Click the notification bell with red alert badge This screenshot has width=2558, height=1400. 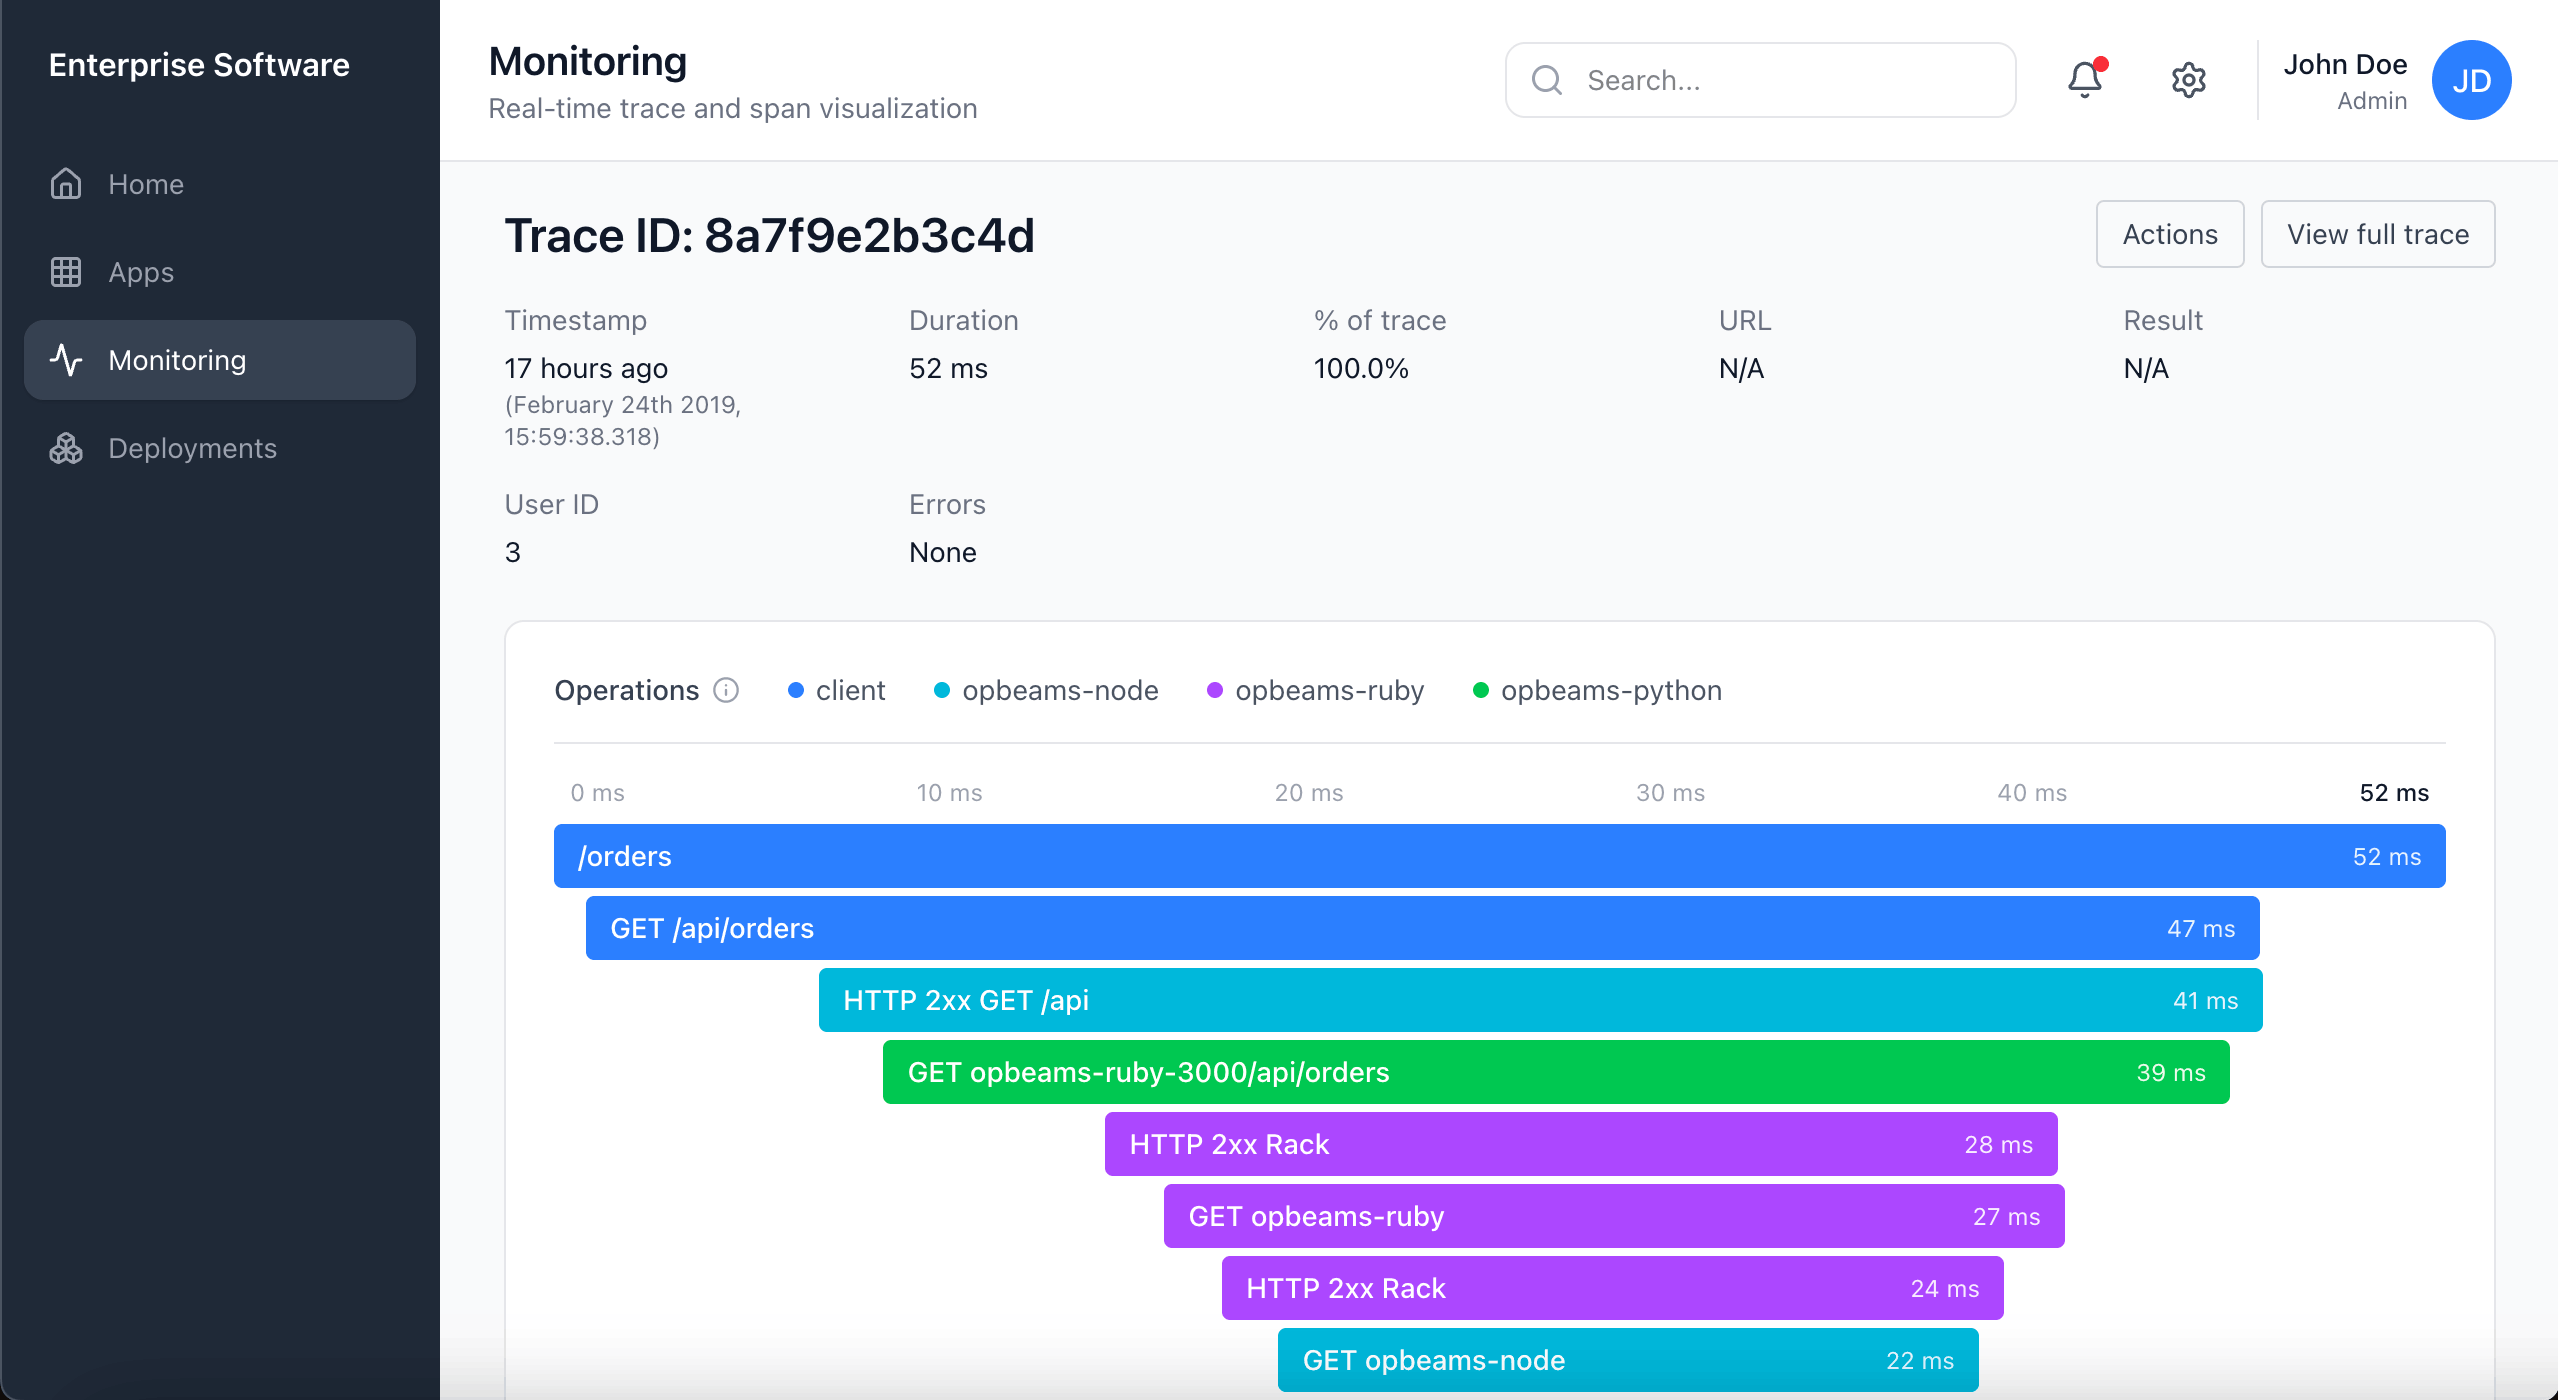click(x=2084, y=80)
